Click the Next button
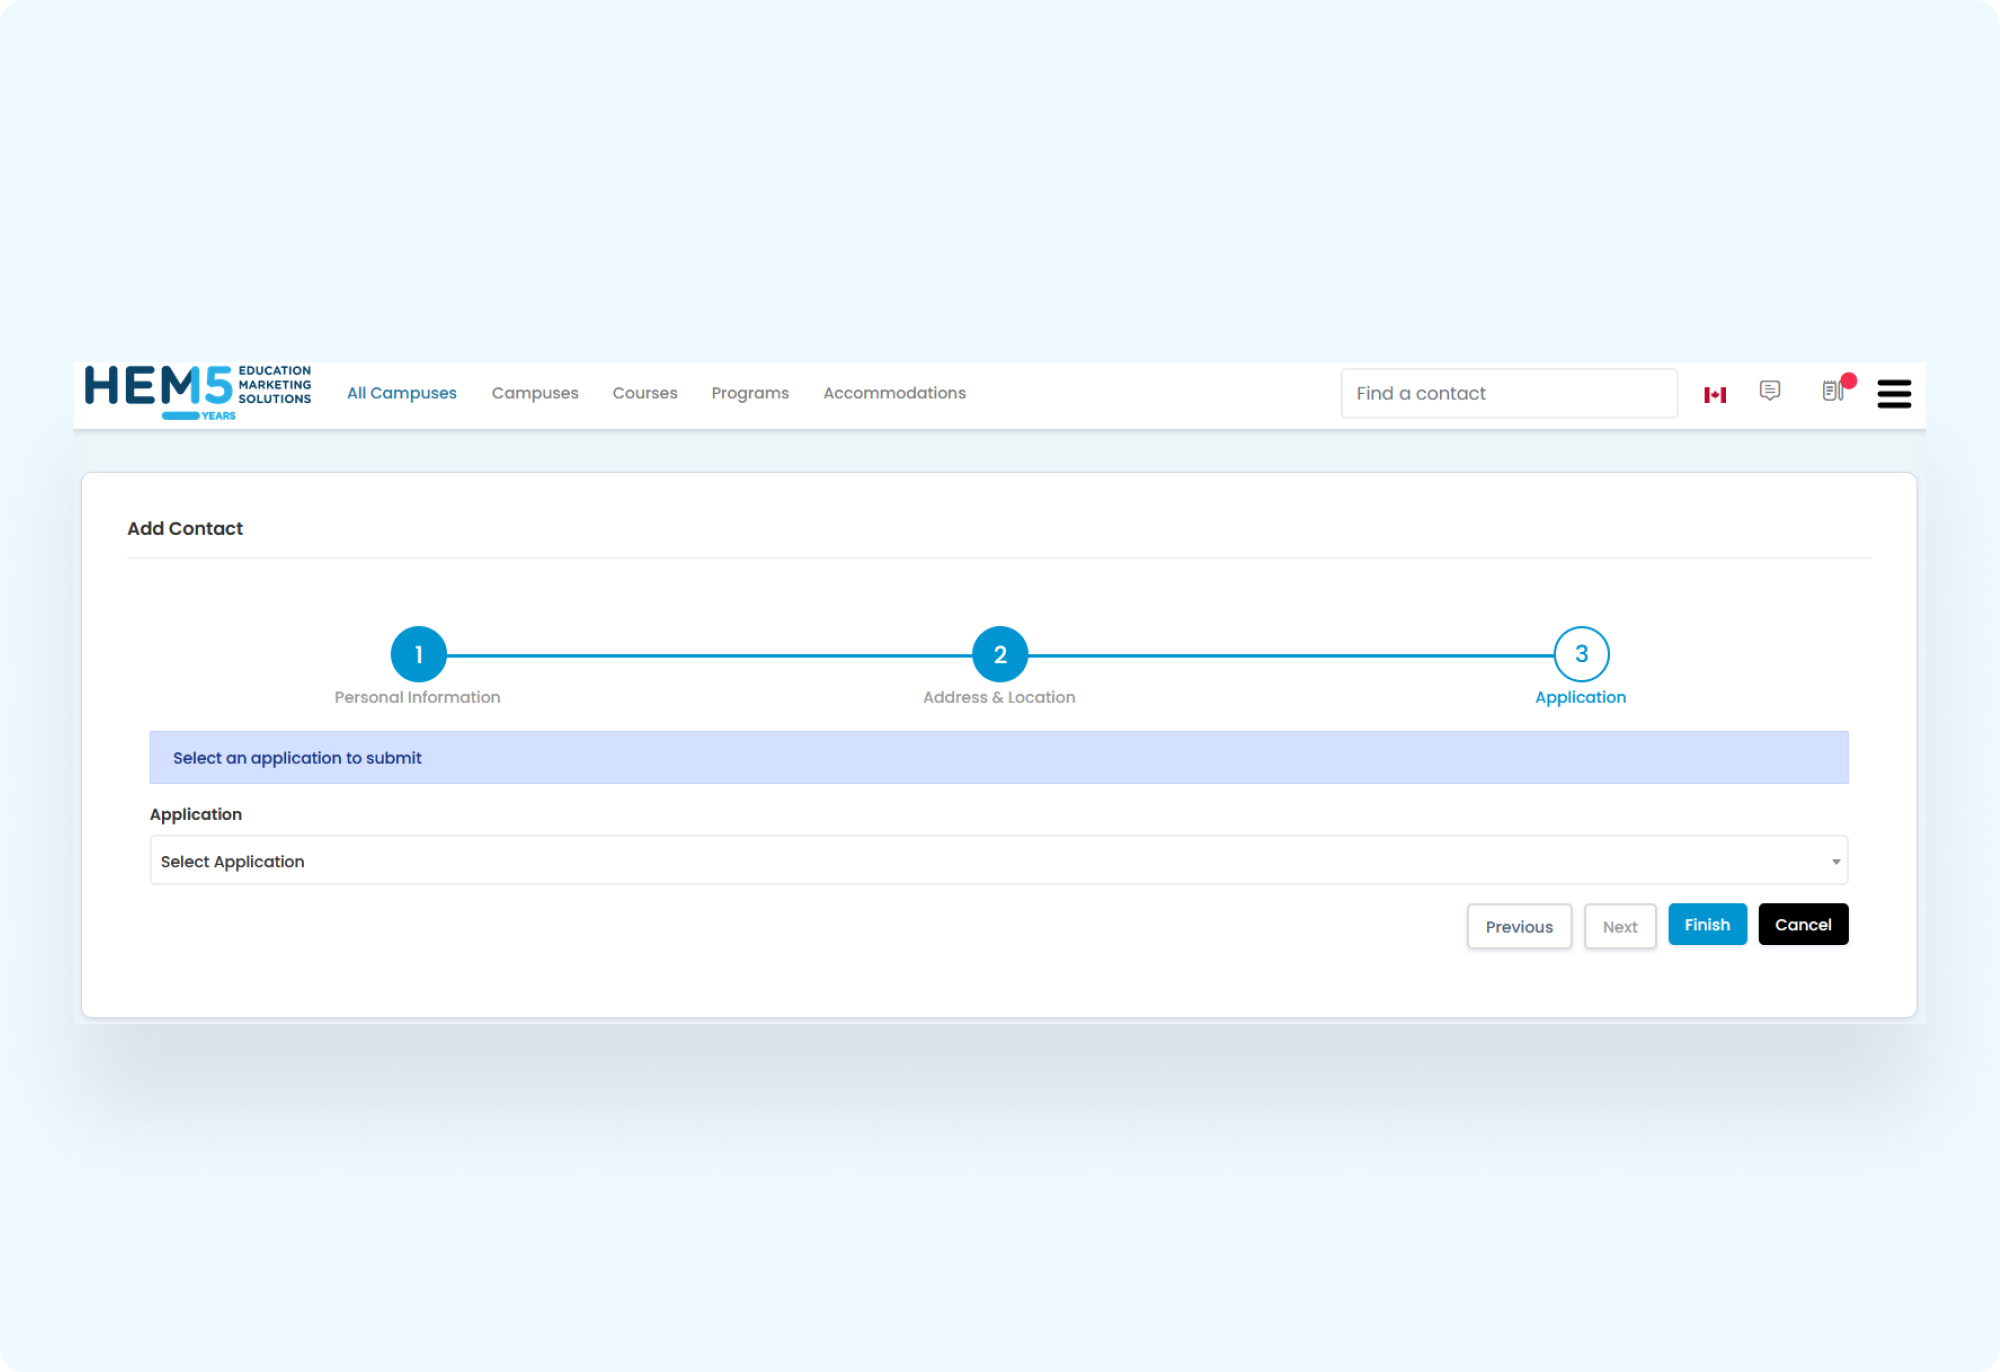Viewport: 2000px width, 1372px height. point(1620,927)
